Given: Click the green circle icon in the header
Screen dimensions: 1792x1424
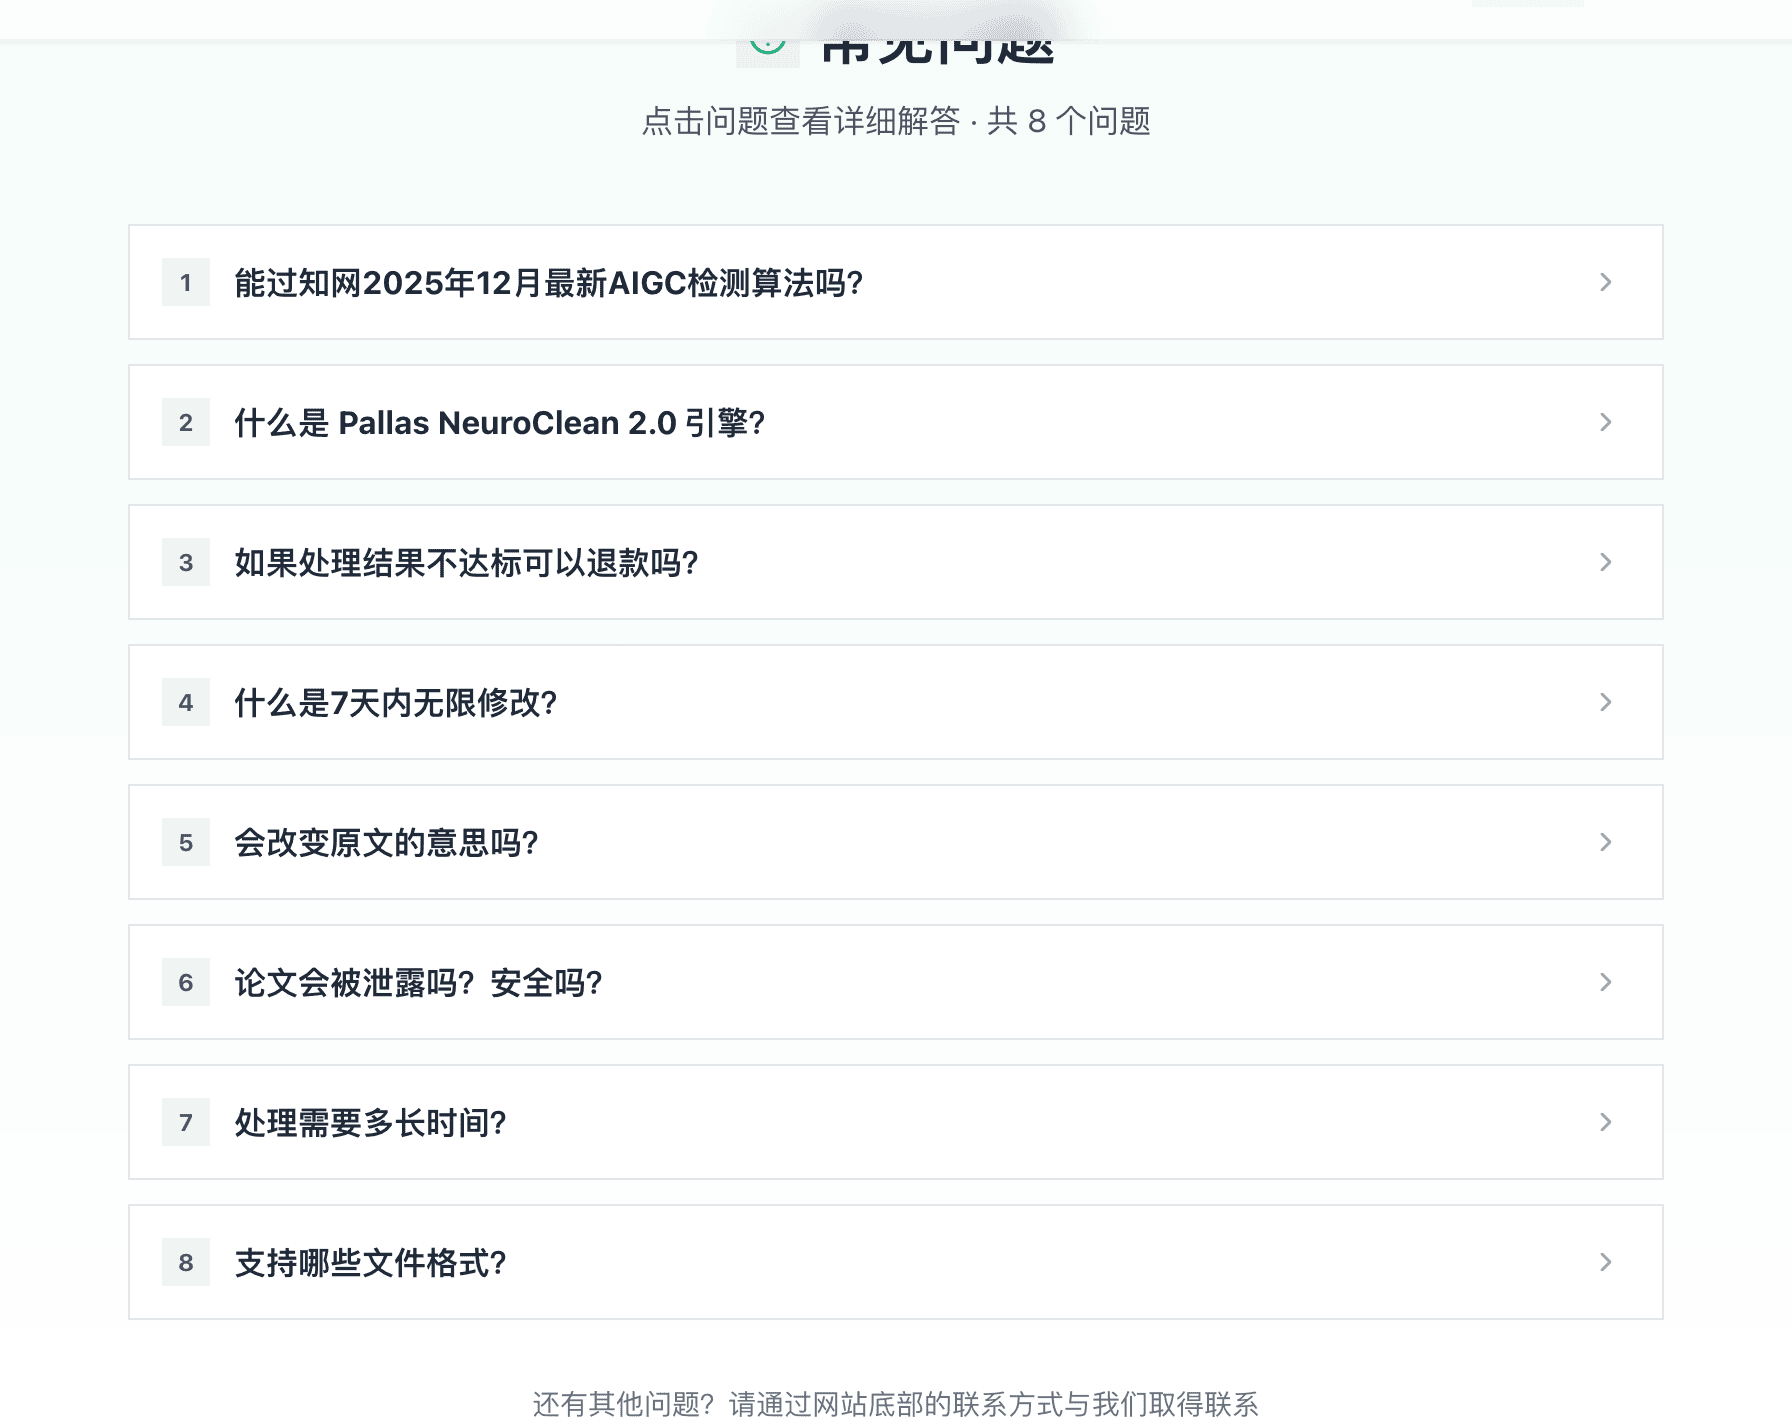Looking at the screenshot, I should pyautogui.click(x=766, y=46).
